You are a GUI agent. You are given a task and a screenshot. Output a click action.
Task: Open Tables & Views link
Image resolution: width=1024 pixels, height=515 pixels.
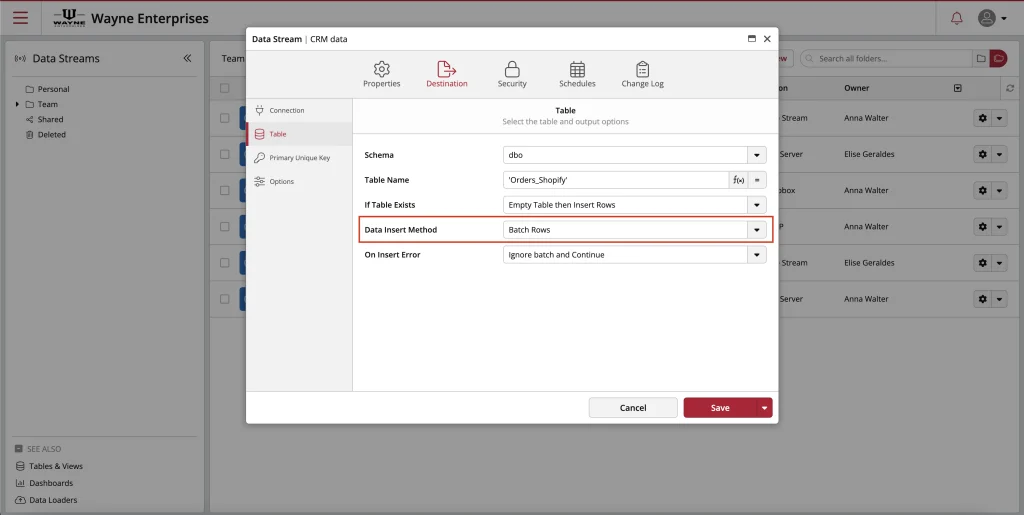49,466
